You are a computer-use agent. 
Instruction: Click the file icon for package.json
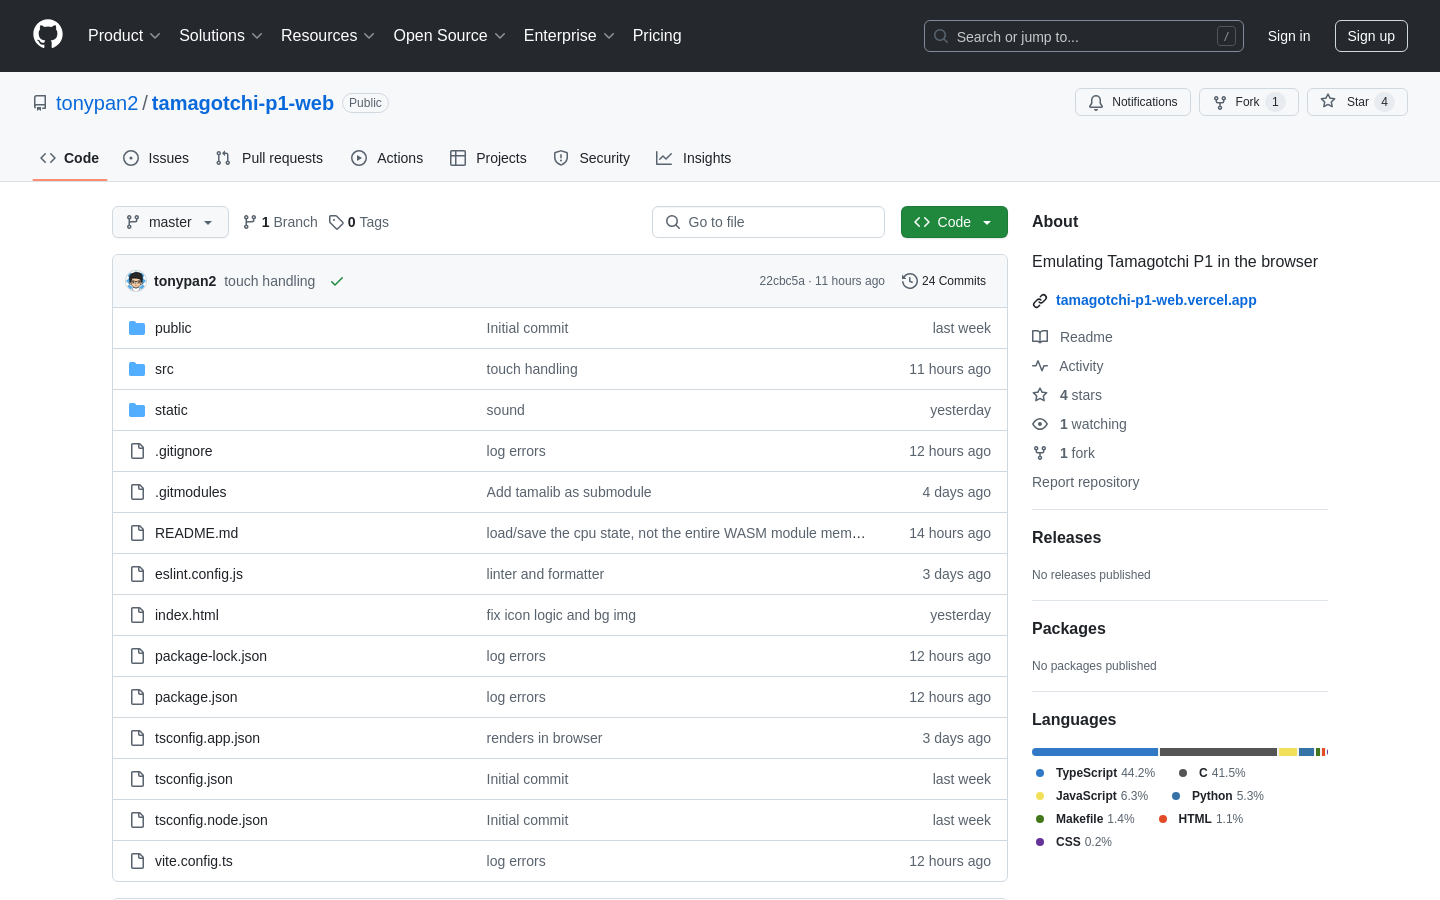coord(137,697)
